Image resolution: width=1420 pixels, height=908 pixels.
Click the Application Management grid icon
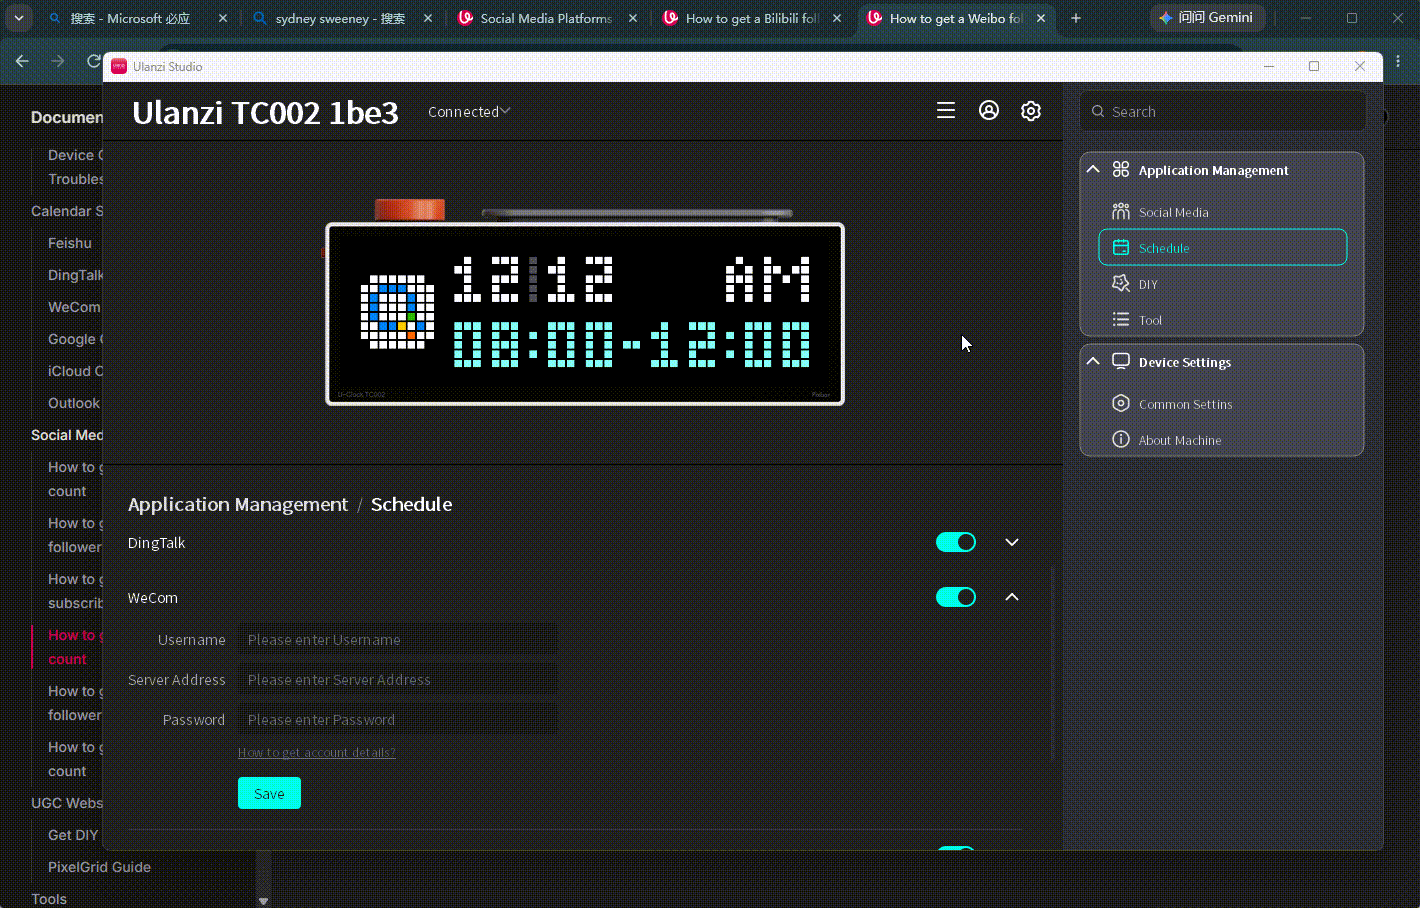click(x=1121, y=170)
